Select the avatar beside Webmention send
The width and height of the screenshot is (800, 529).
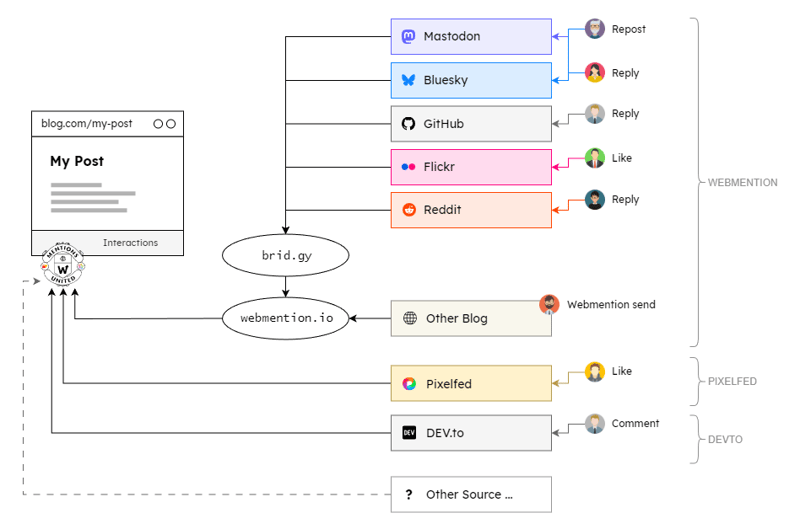coord(549,304)
